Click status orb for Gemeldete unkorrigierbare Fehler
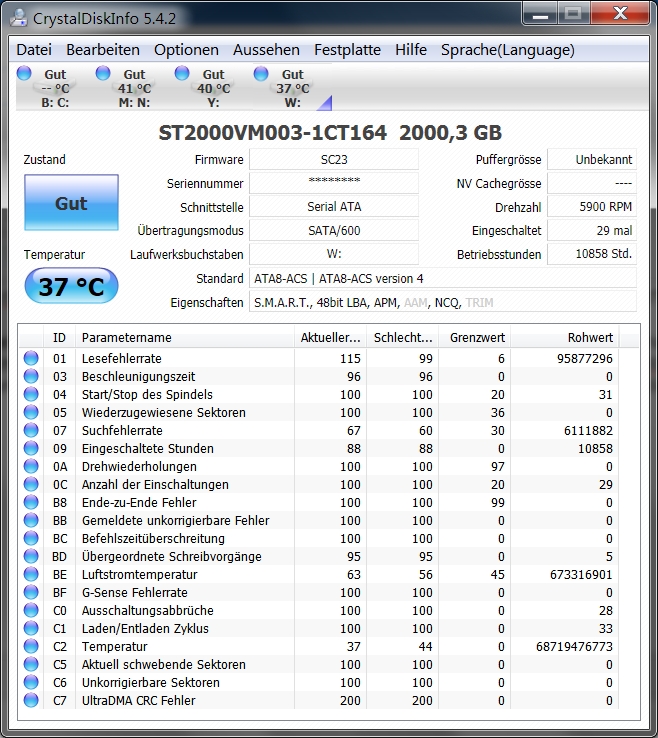Viewport: 658px width, 738px height. coord(31,520)
